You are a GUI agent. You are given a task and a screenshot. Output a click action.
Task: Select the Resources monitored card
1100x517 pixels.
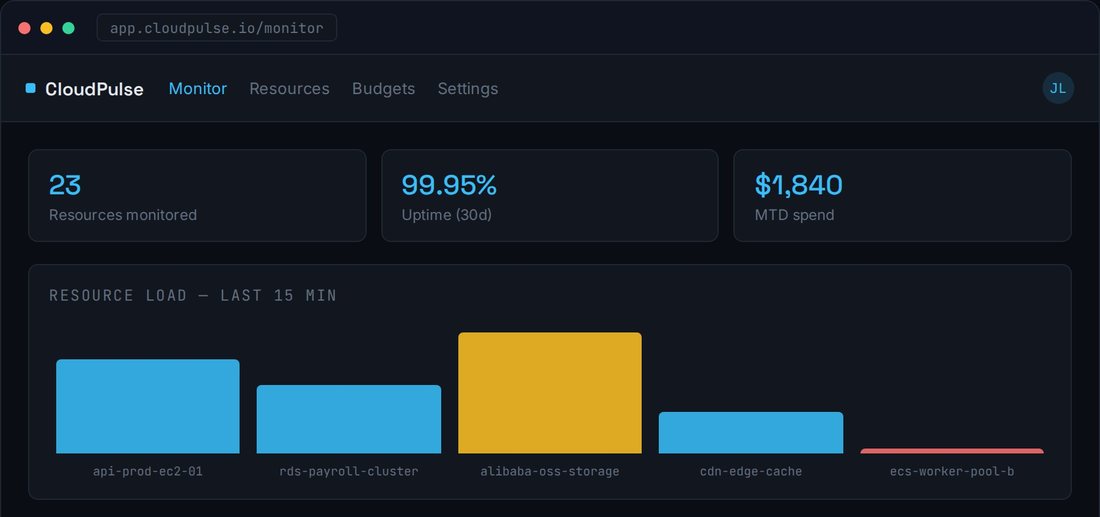(x=197, y=196)
